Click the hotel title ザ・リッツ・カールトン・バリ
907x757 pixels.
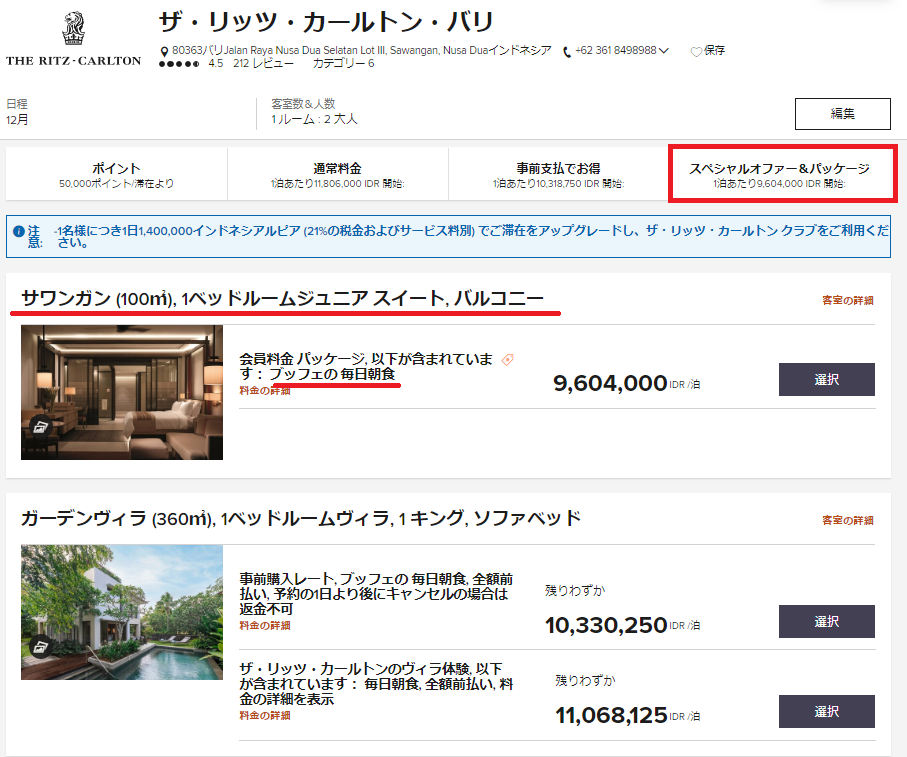click(326, 22)
